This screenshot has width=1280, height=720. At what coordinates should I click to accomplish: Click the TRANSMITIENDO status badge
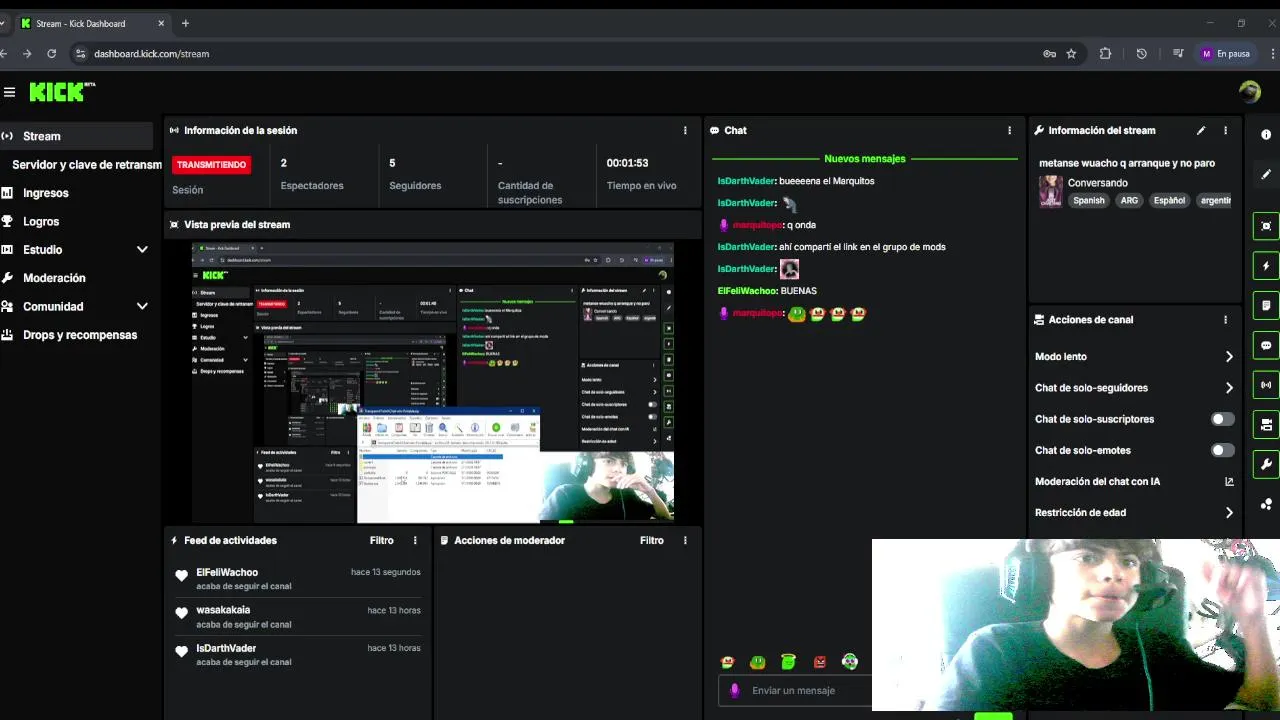point(211,165)
